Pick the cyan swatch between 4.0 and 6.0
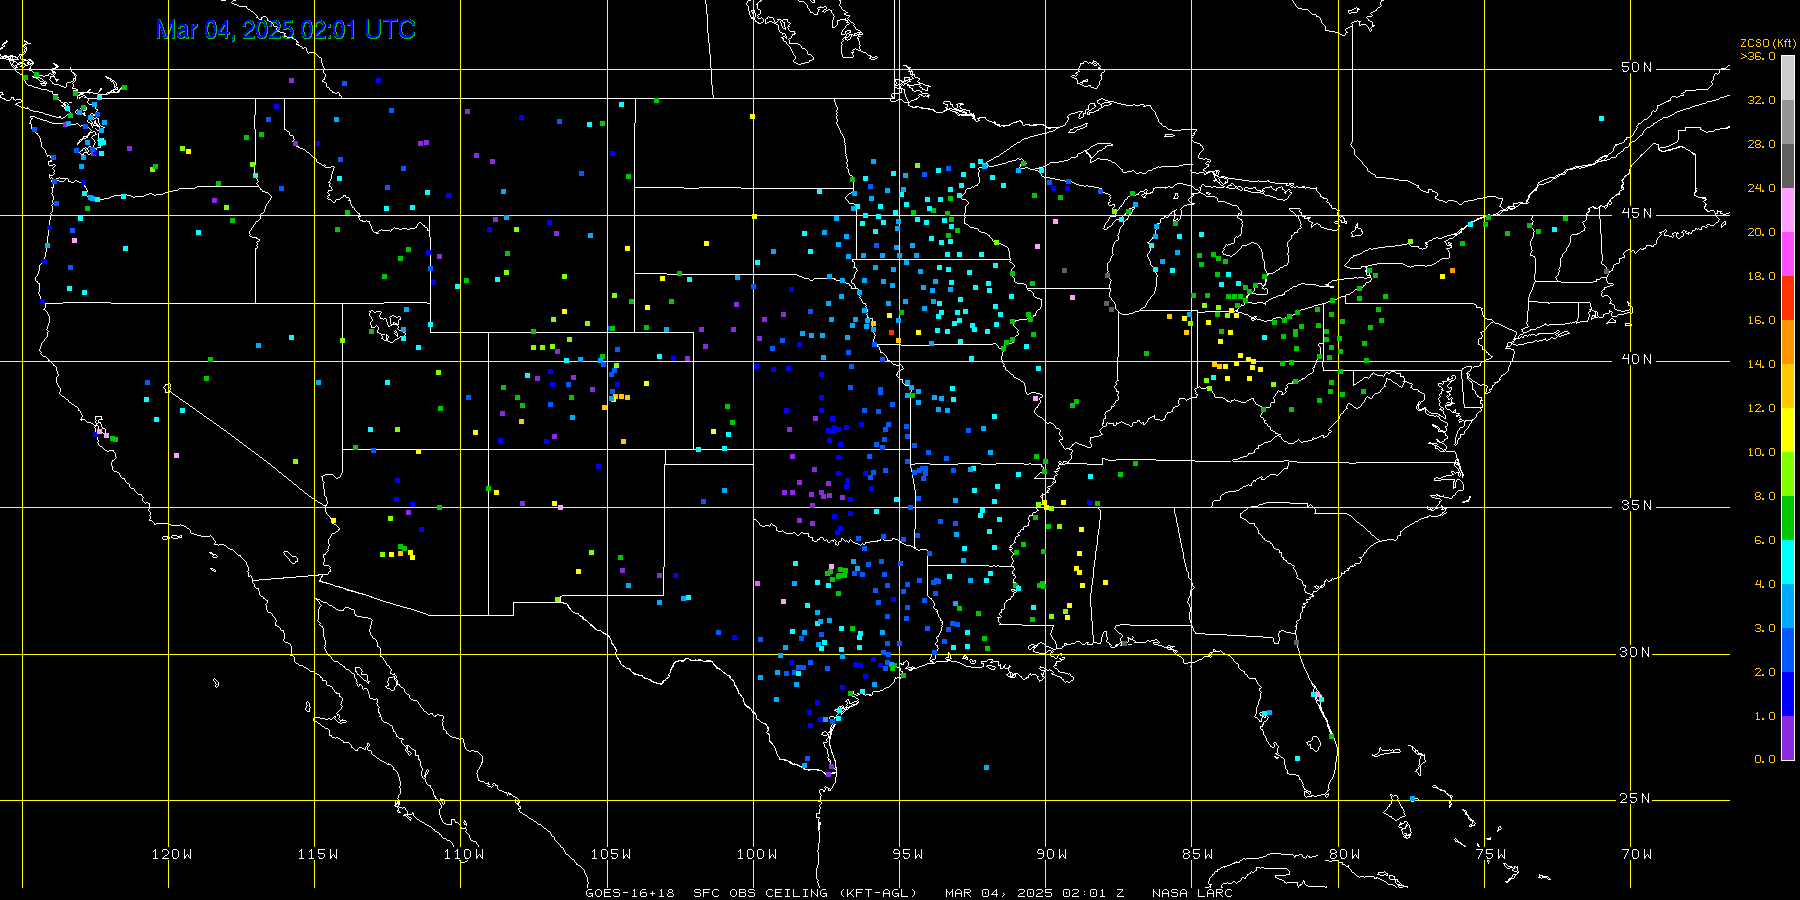 [x=1788, y=562]
